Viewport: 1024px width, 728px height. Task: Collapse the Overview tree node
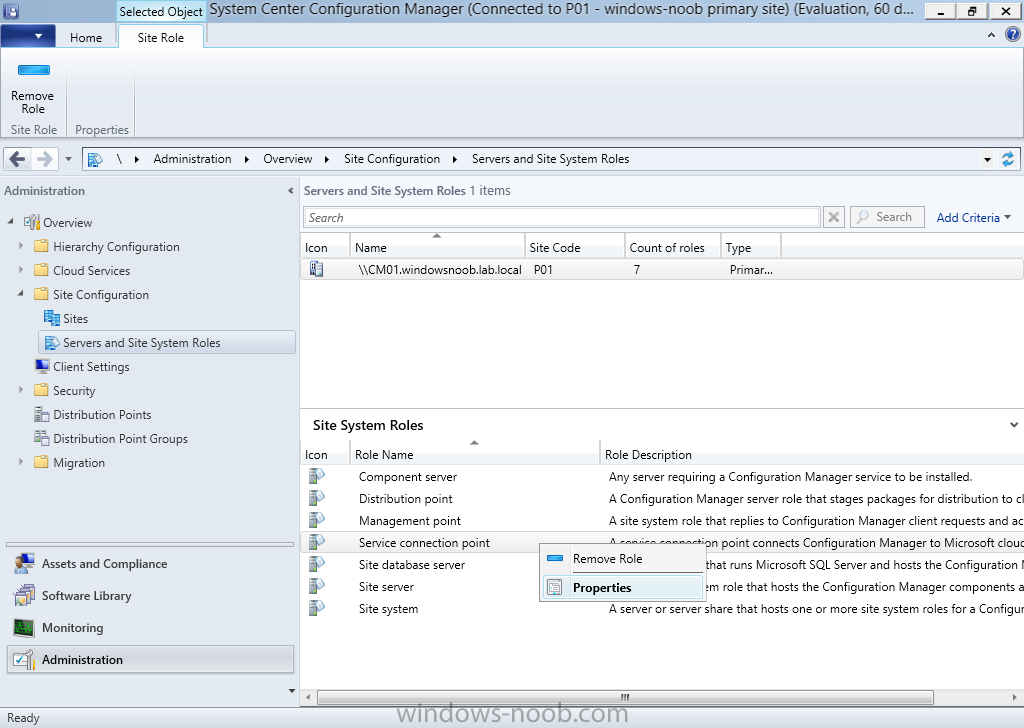coord(10,222)
